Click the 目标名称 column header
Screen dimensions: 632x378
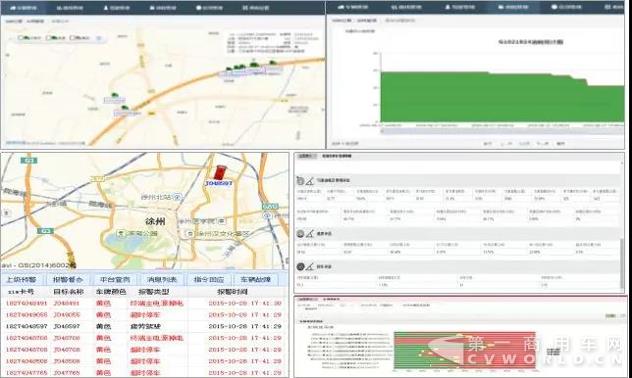tap(68, 291)
